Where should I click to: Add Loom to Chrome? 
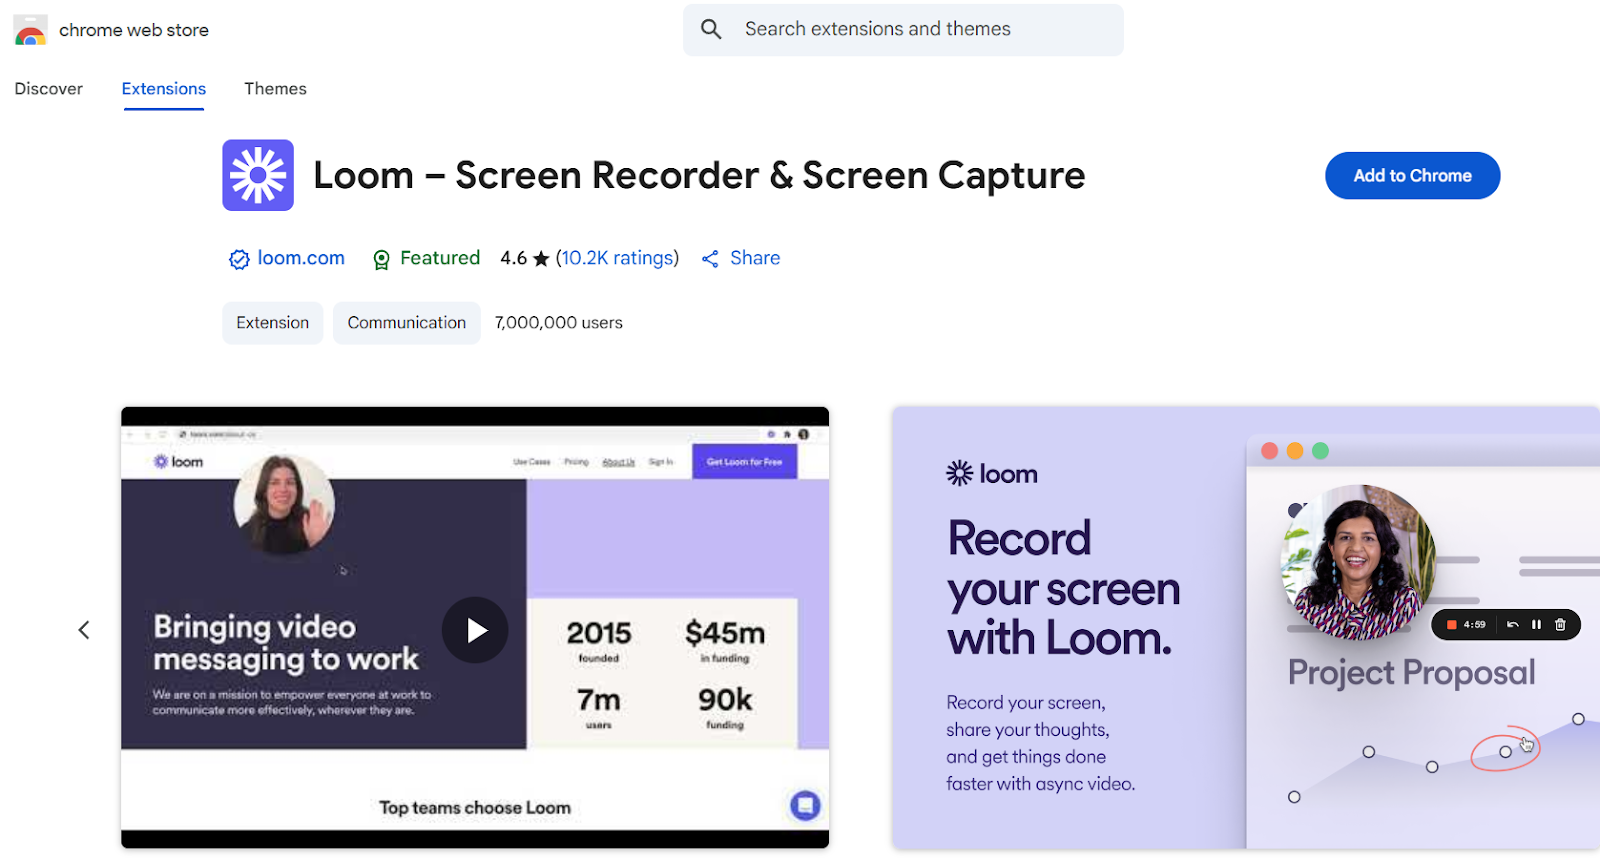(x=1412, y=176)
